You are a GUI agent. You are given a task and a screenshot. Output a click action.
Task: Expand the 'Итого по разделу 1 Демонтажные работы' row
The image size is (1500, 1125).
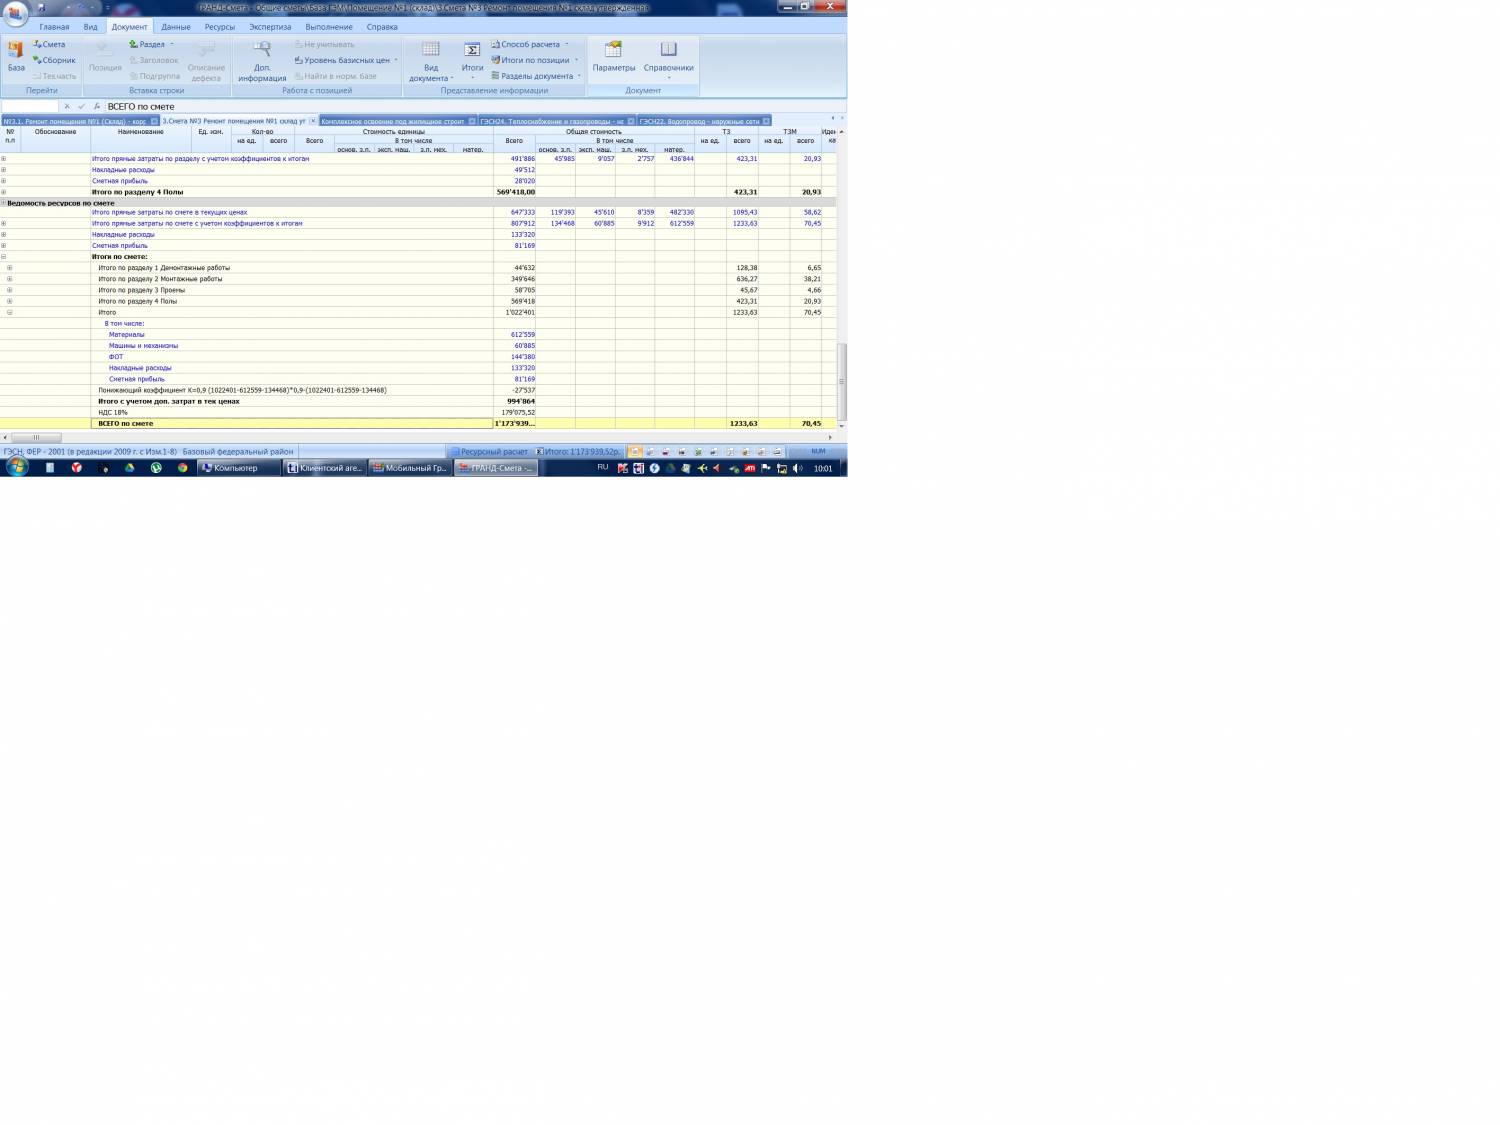click(x=10, y=268)
